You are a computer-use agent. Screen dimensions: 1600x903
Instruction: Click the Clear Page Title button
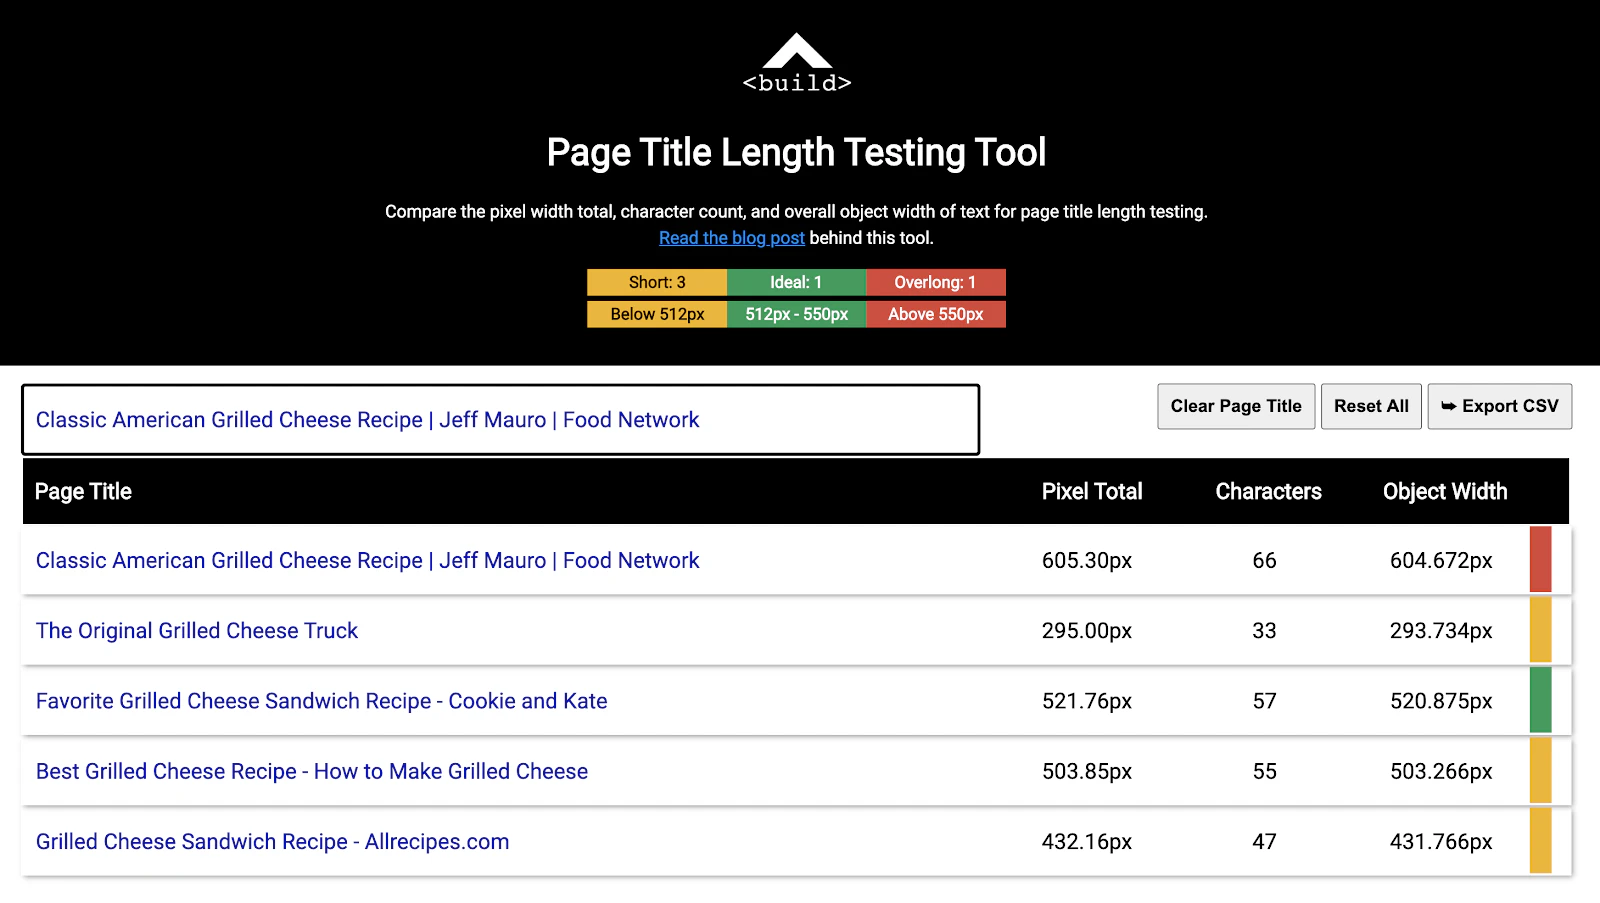1236,406
